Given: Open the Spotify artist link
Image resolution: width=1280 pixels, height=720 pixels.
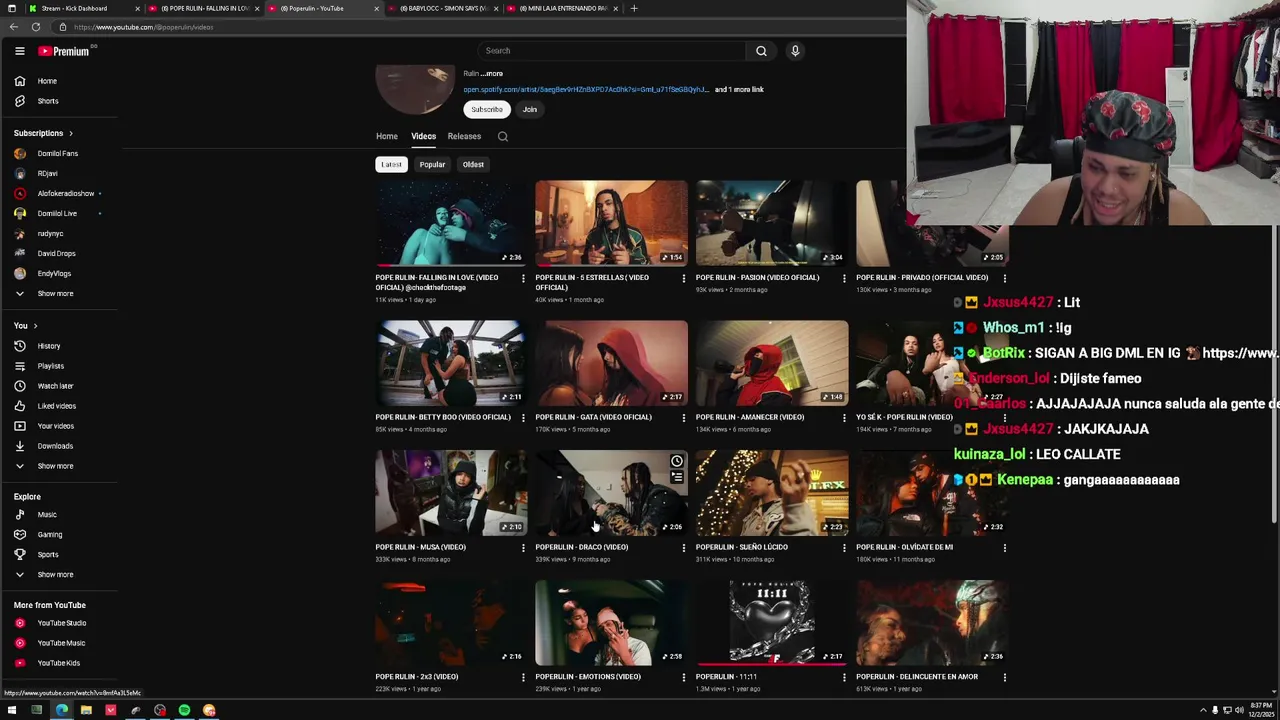Looking at the screenshot, I should click(x=586, y=90).
